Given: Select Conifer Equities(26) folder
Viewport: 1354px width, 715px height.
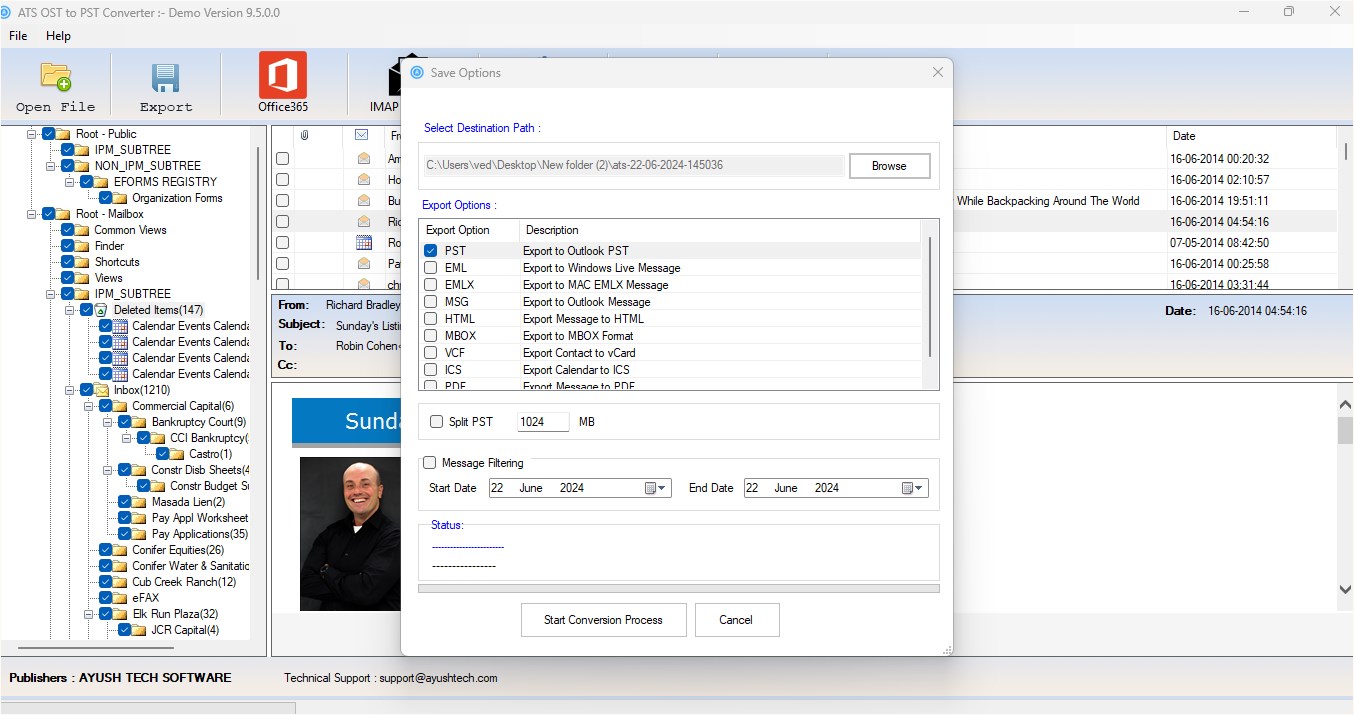Looking at the screenshot, I should tap(178, 550).
